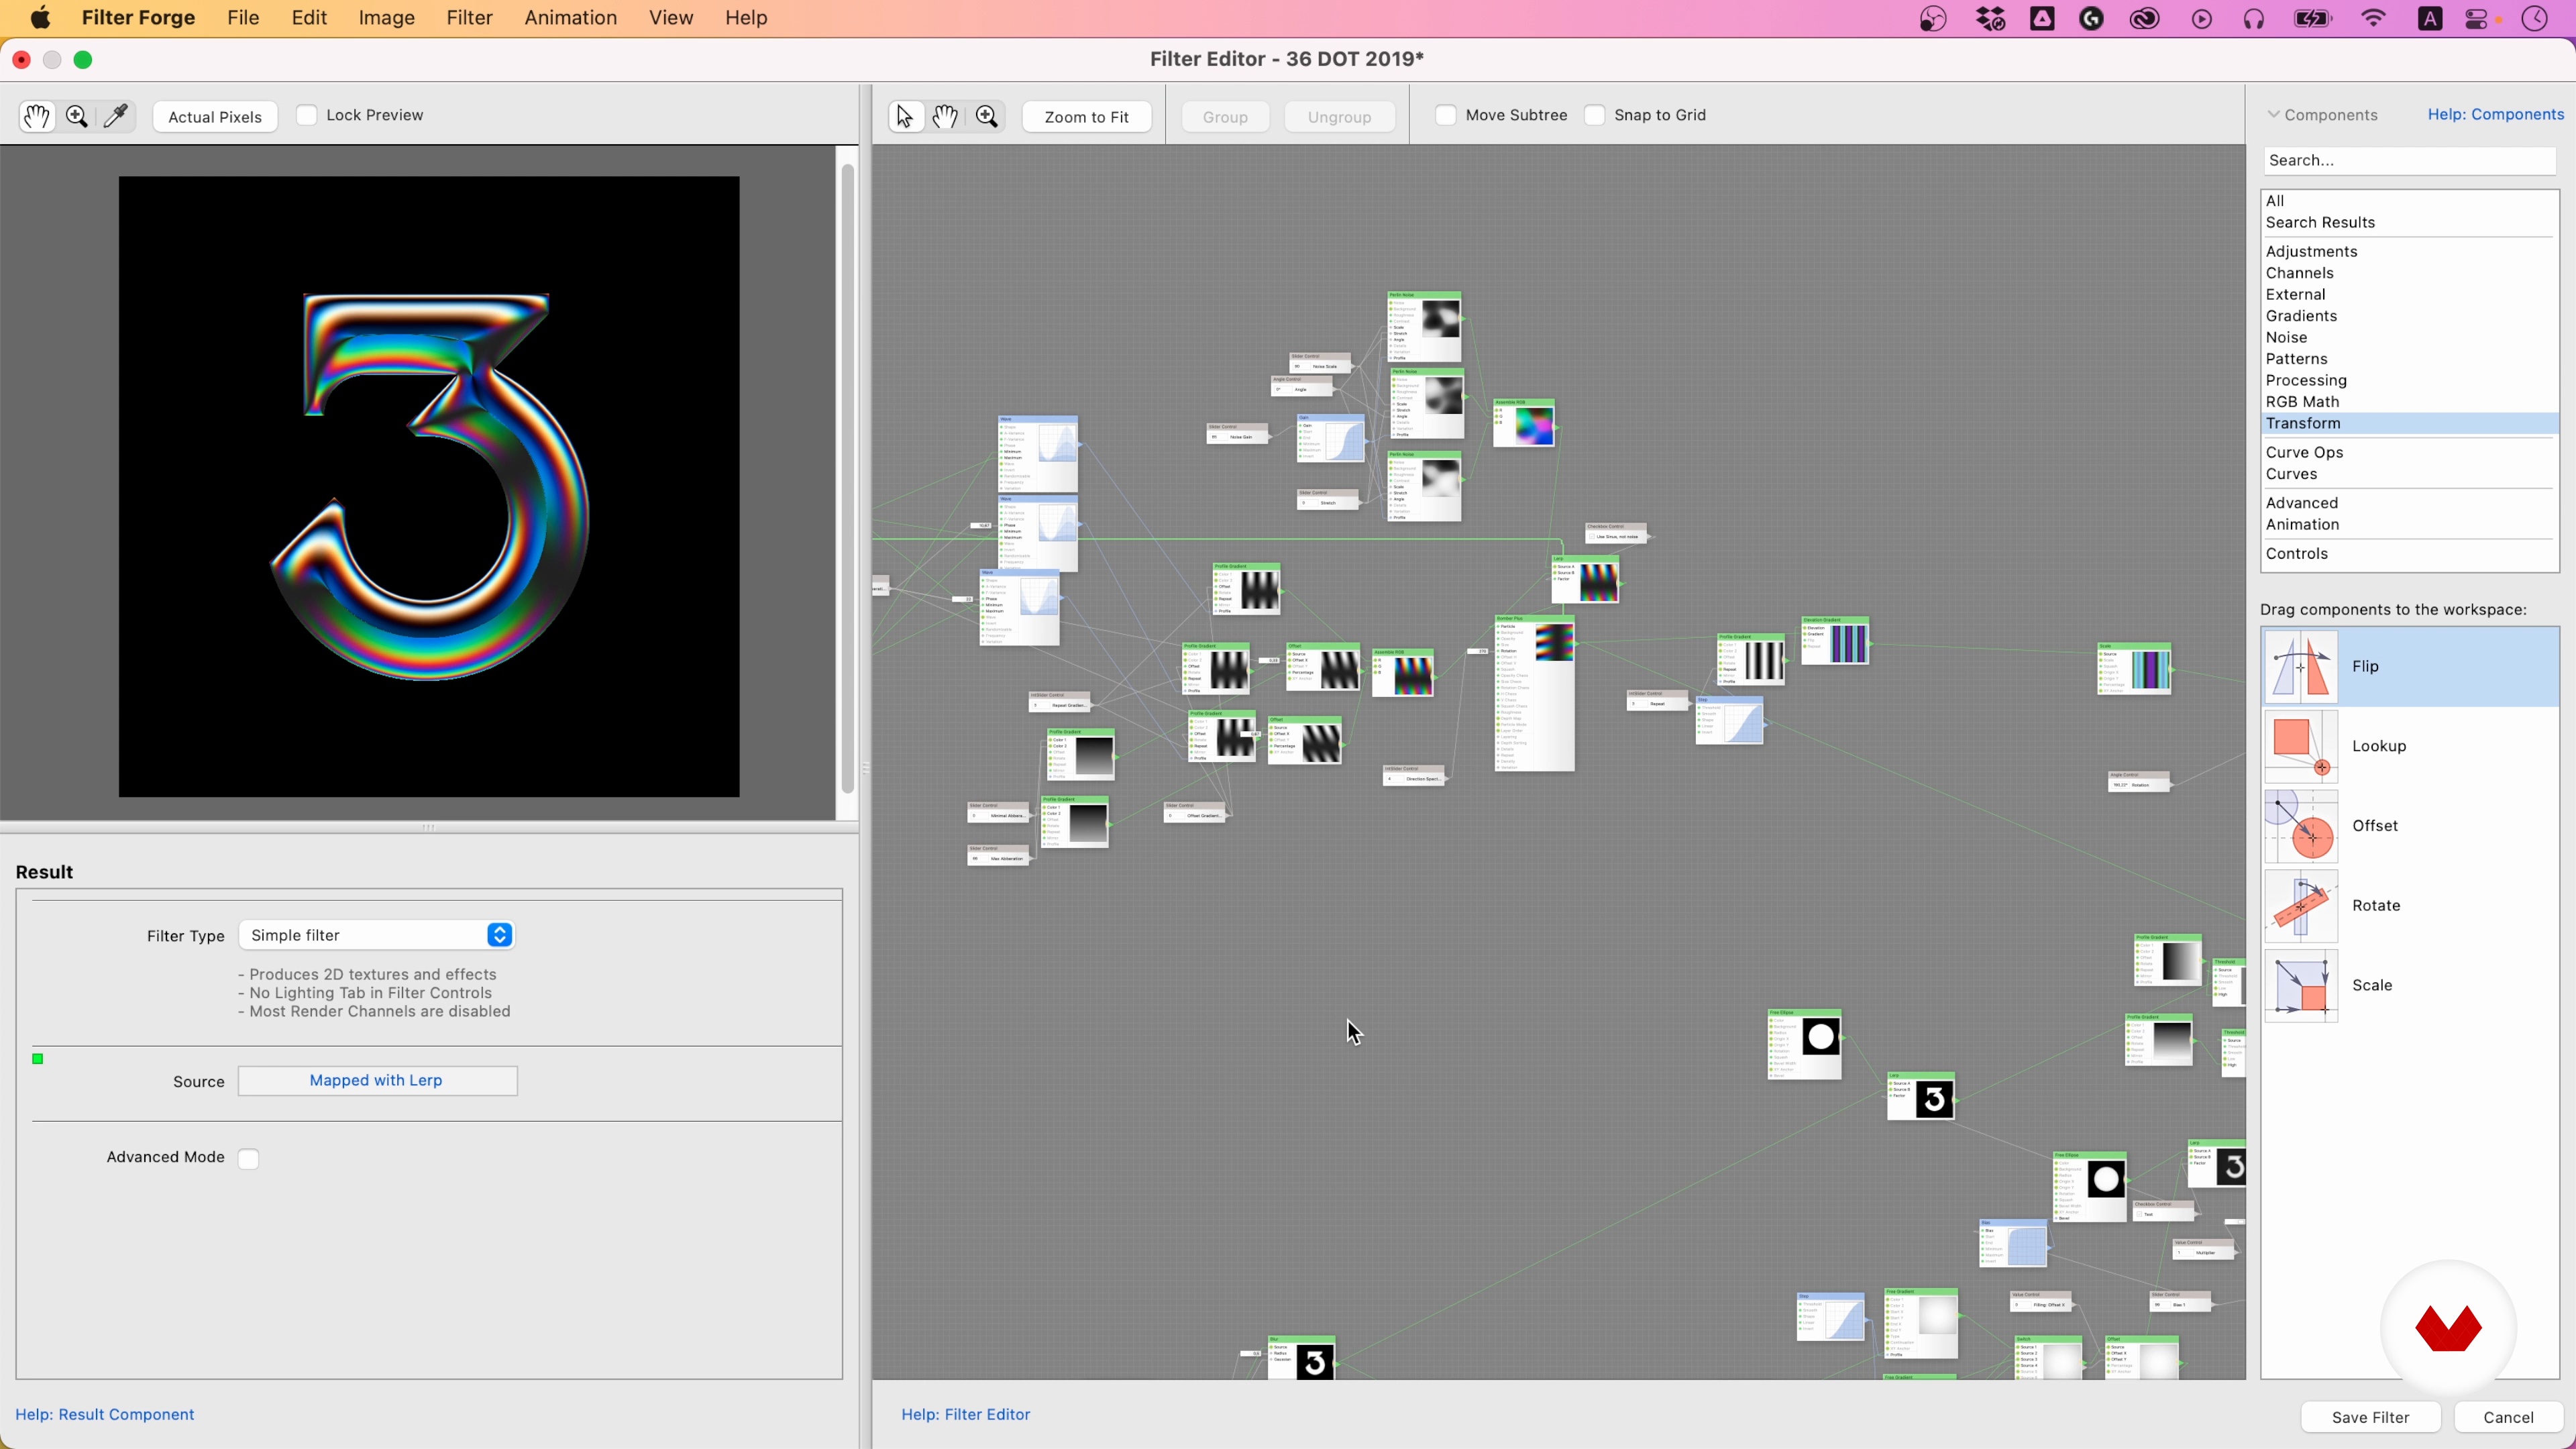Click the Save Filter button

(2370, 1417)
